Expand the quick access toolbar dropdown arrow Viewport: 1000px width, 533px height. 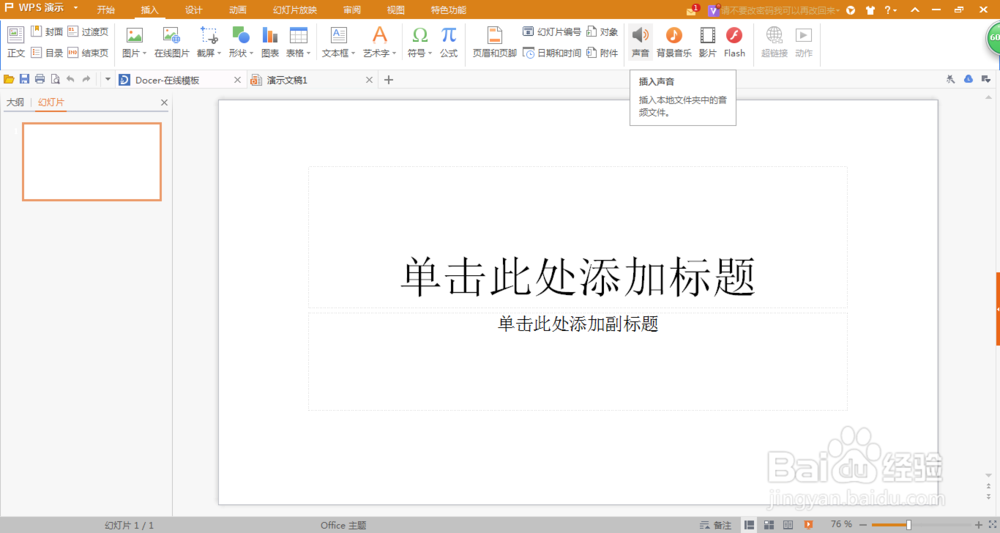(108, 79)
